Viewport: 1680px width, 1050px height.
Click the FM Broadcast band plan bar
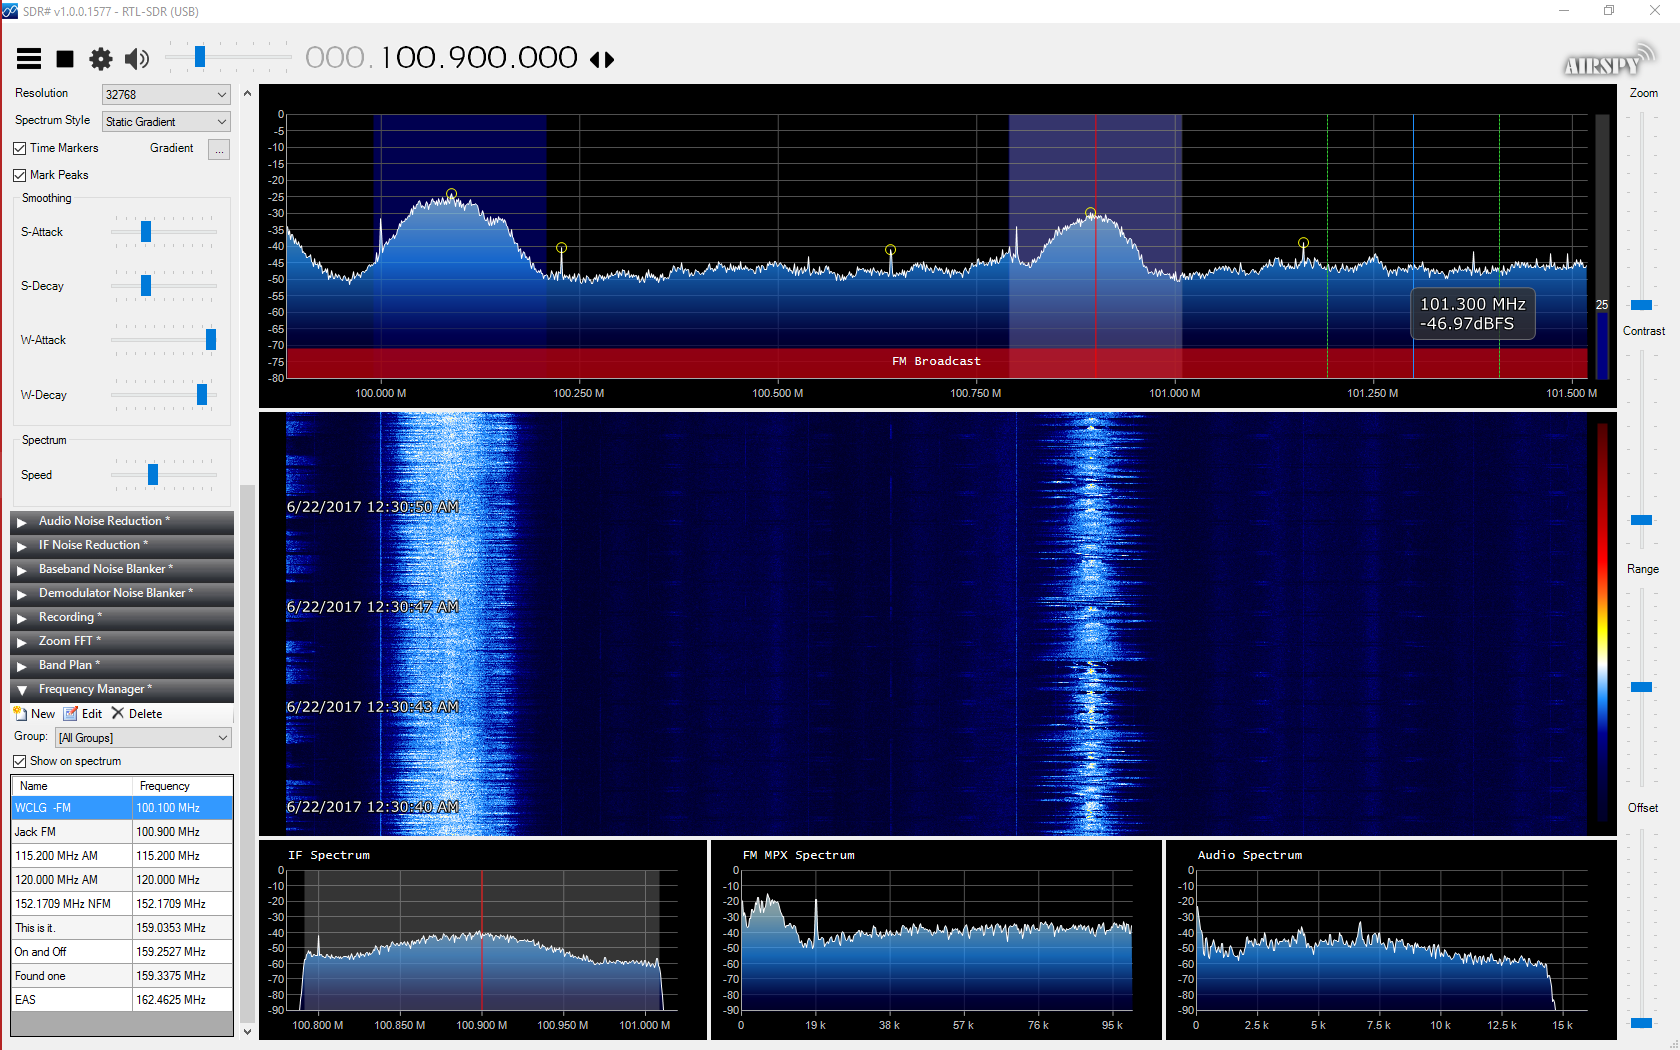pos(937,362)
